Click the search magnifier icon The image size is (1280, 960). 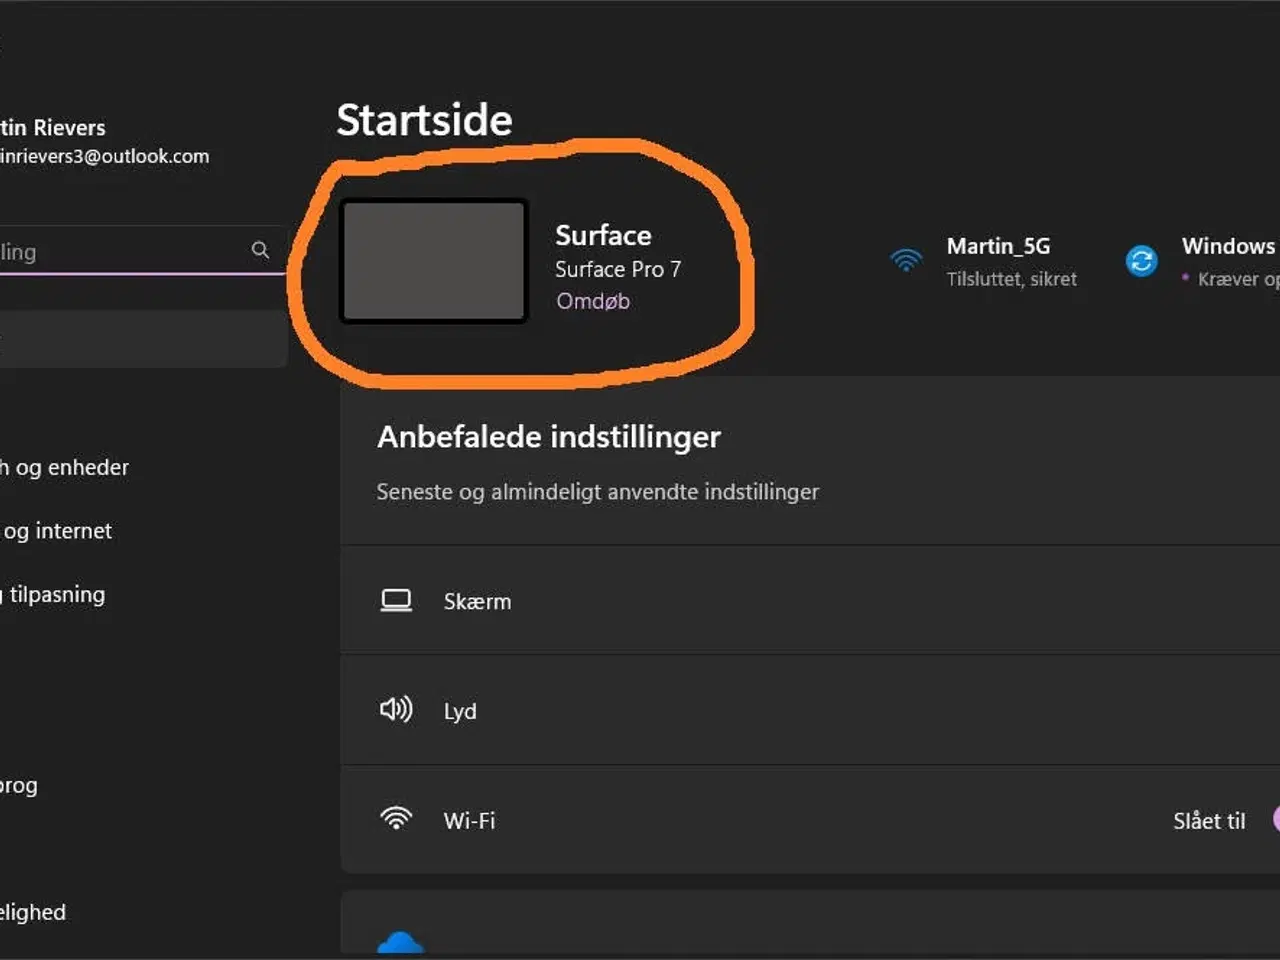coord(260,250)
